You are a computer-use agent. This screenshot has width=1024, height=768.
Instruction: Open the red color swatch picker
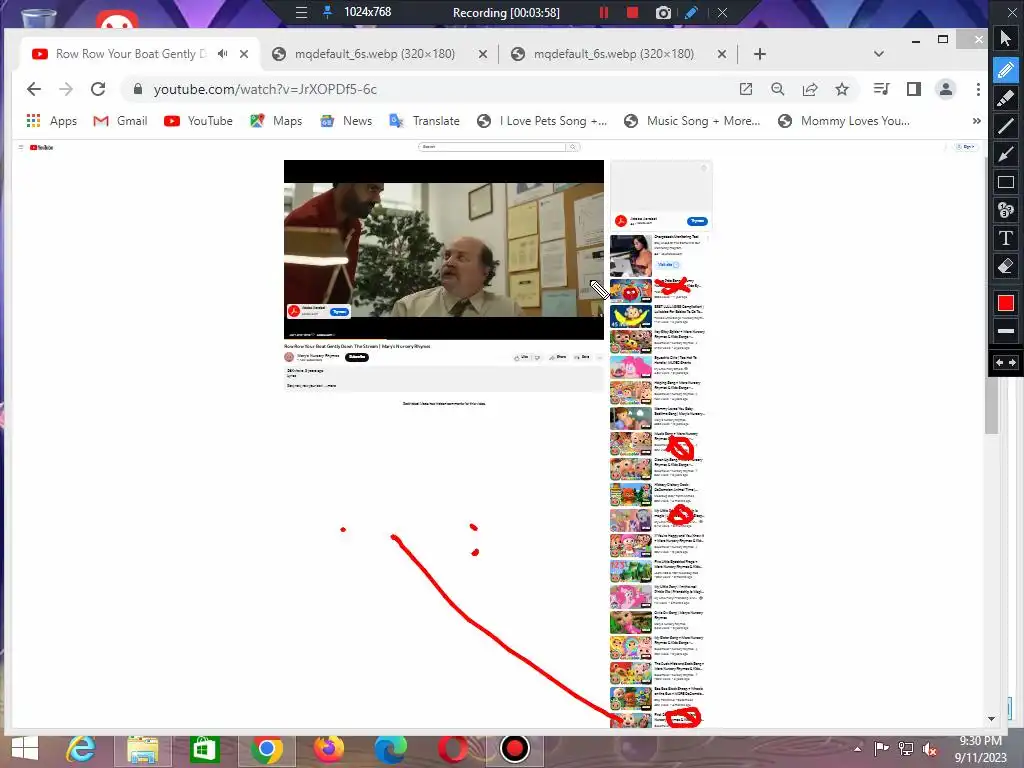1006,303
